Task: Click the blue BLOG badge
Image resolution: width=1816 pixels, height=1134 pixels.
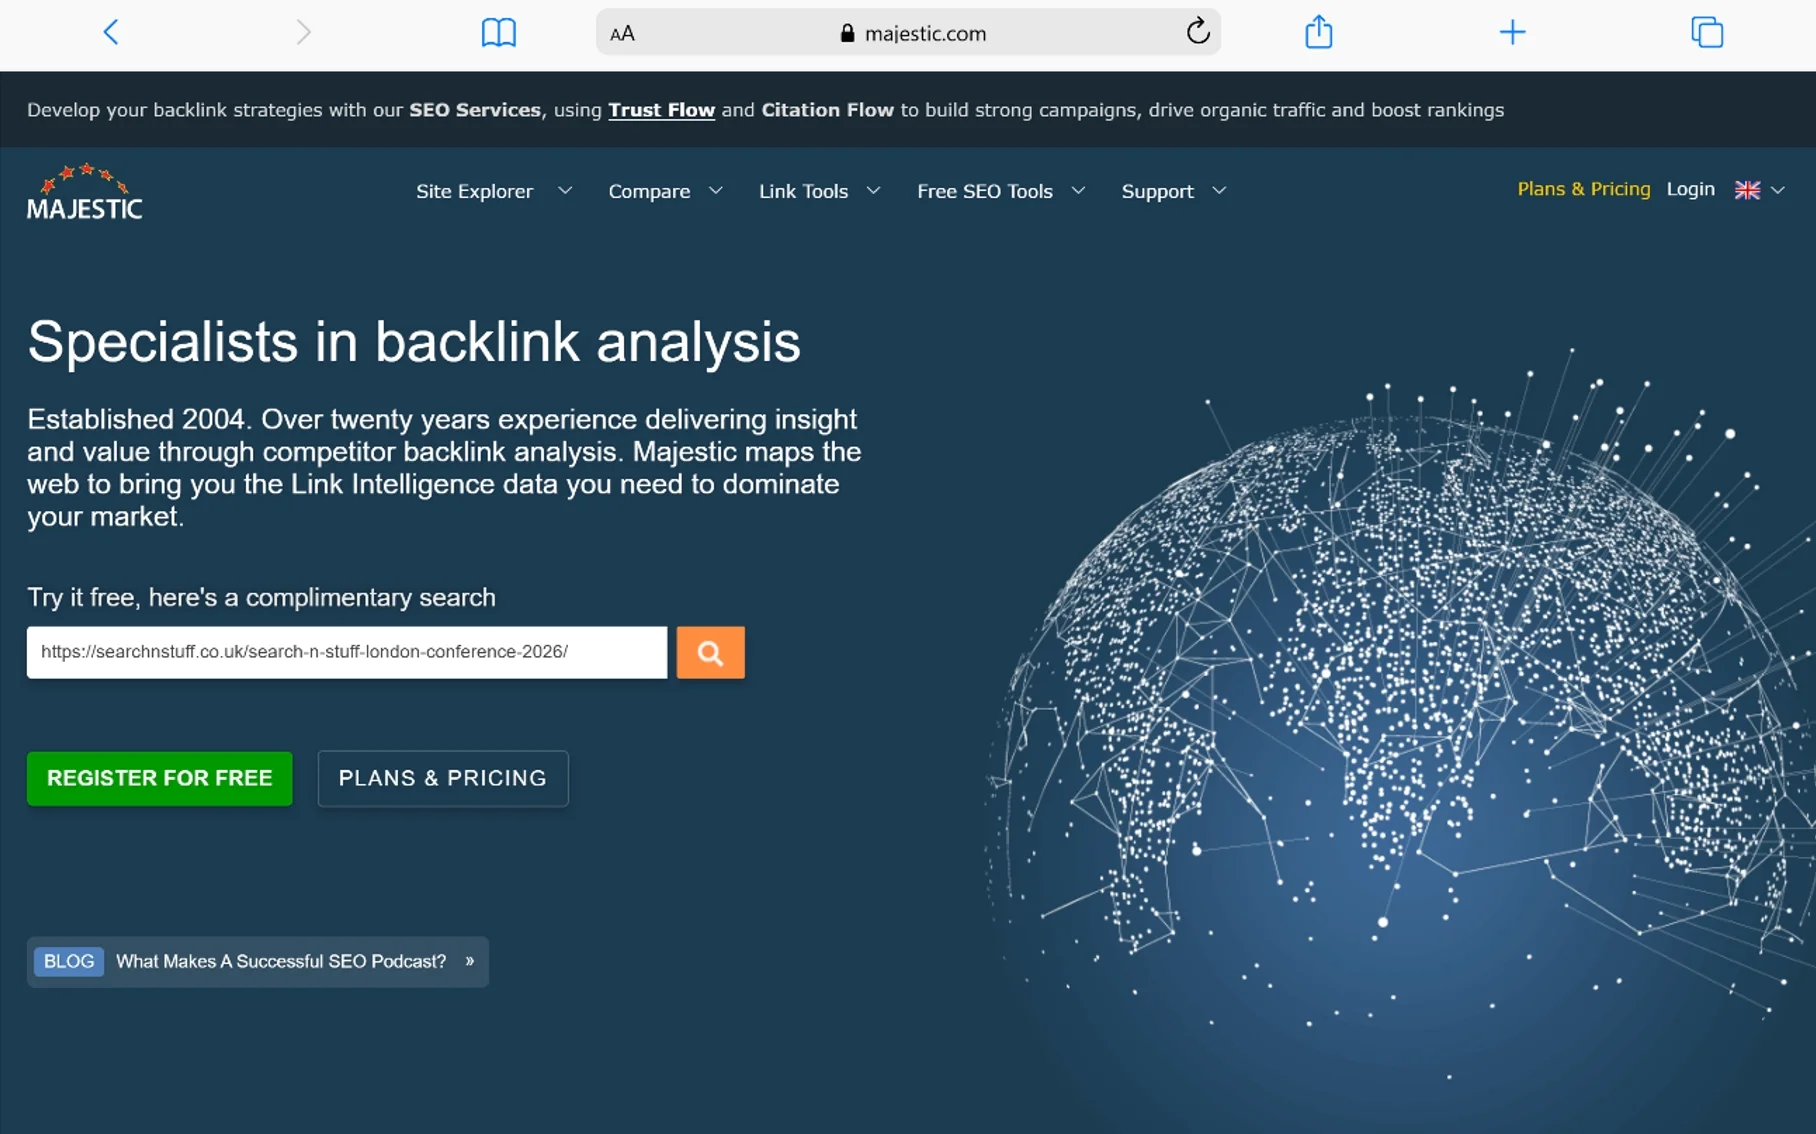Action: (69, 961)
